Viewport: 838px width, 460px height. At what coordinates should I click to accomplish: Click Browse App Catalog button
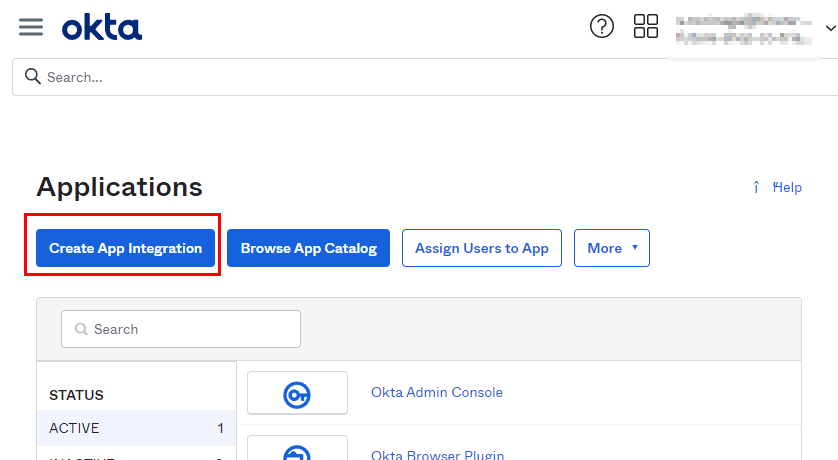[308, 248]
